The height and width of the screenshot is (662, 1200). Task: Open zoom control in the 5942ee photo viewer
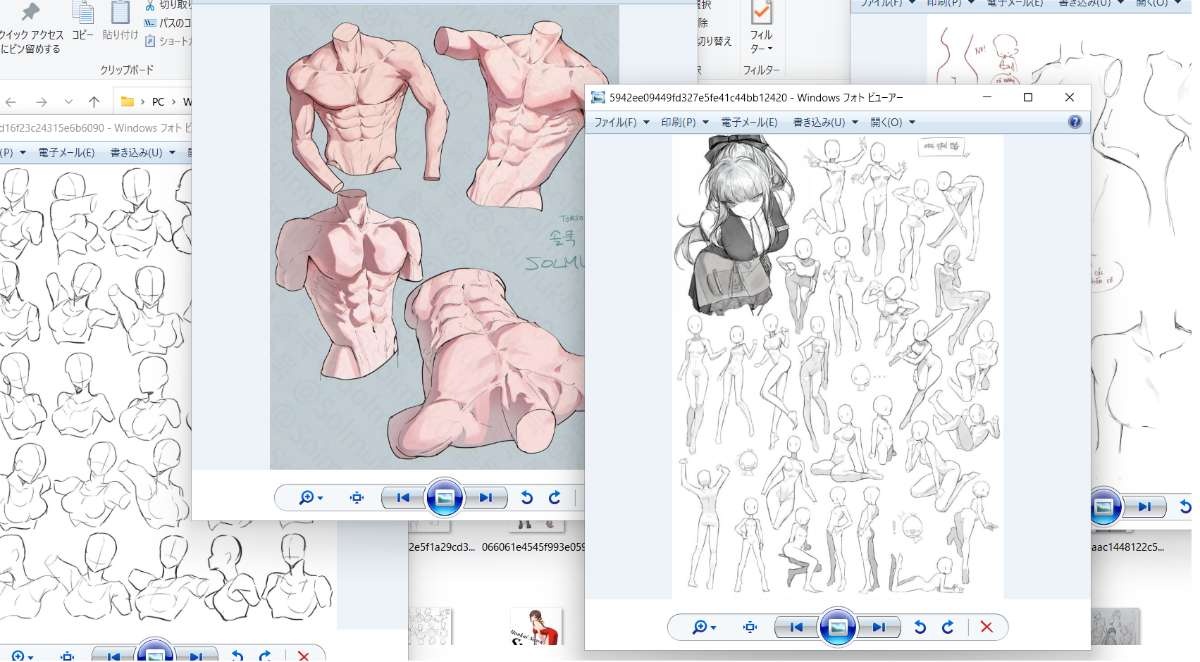coord(704,627)
